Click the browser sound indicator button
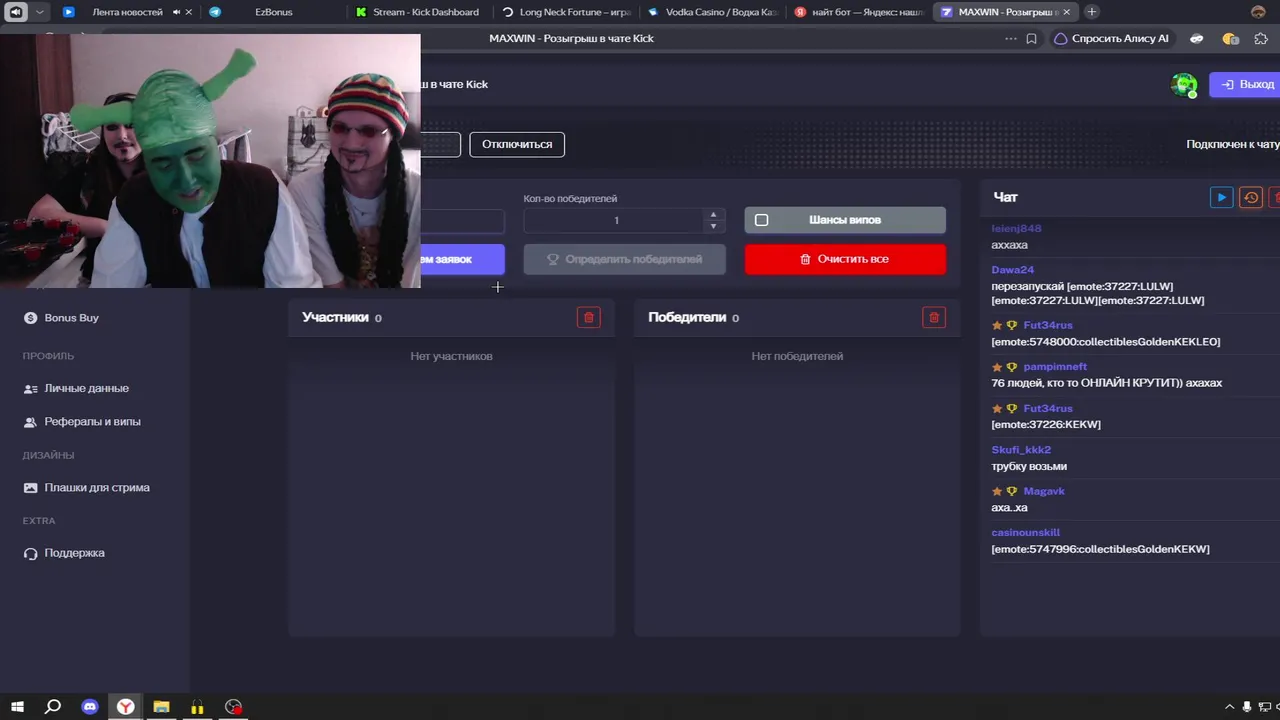Screen dimensions: 1280x720 pyautogui.click(x=16, y=12)
